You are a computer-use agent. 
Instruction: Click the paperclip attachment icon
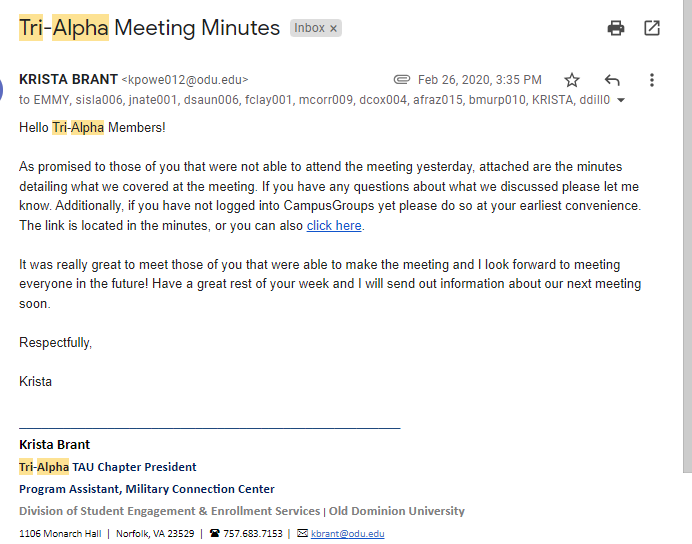tap(402, 80)
